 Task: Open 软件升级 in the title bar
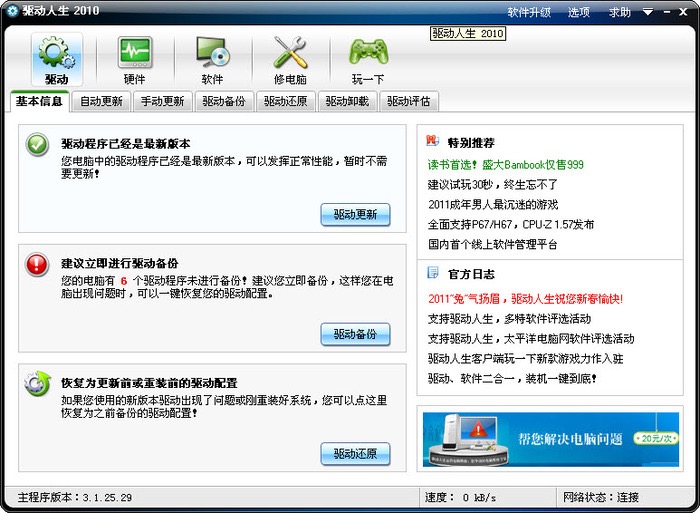pyautogui.click(x=529, y=12)
